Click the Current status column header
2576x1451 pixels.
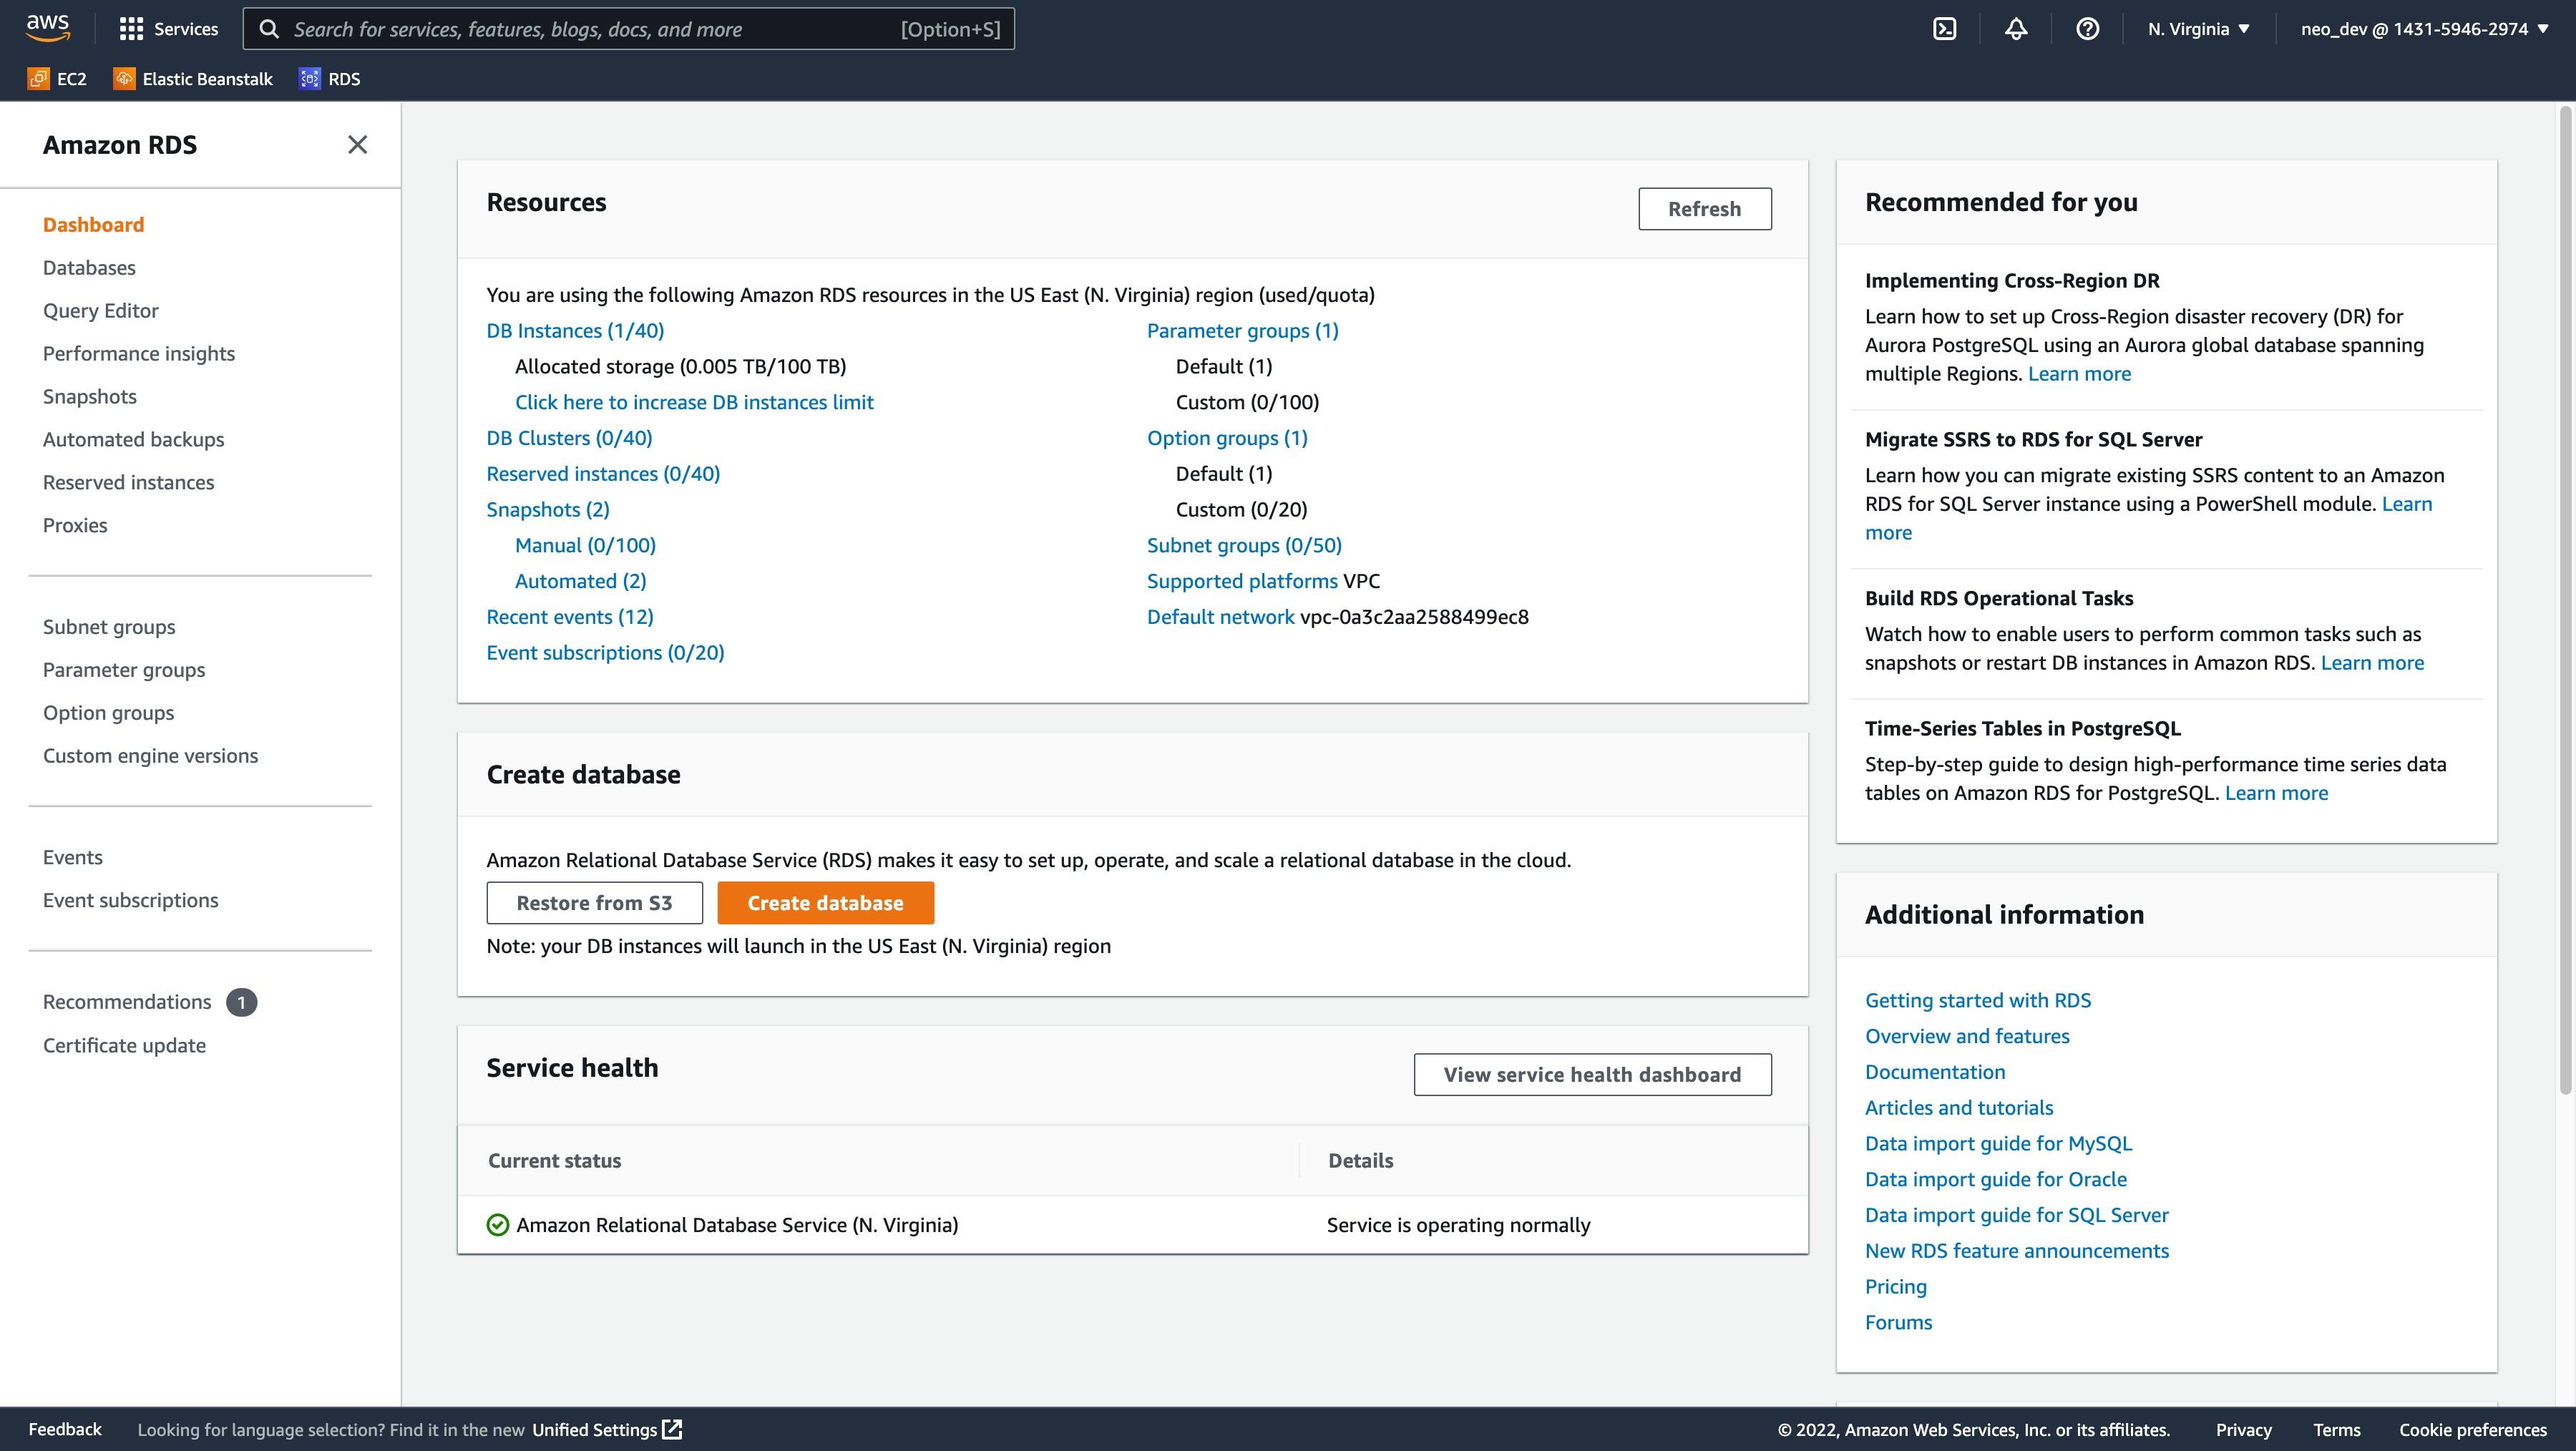[x=555, y=1161]
